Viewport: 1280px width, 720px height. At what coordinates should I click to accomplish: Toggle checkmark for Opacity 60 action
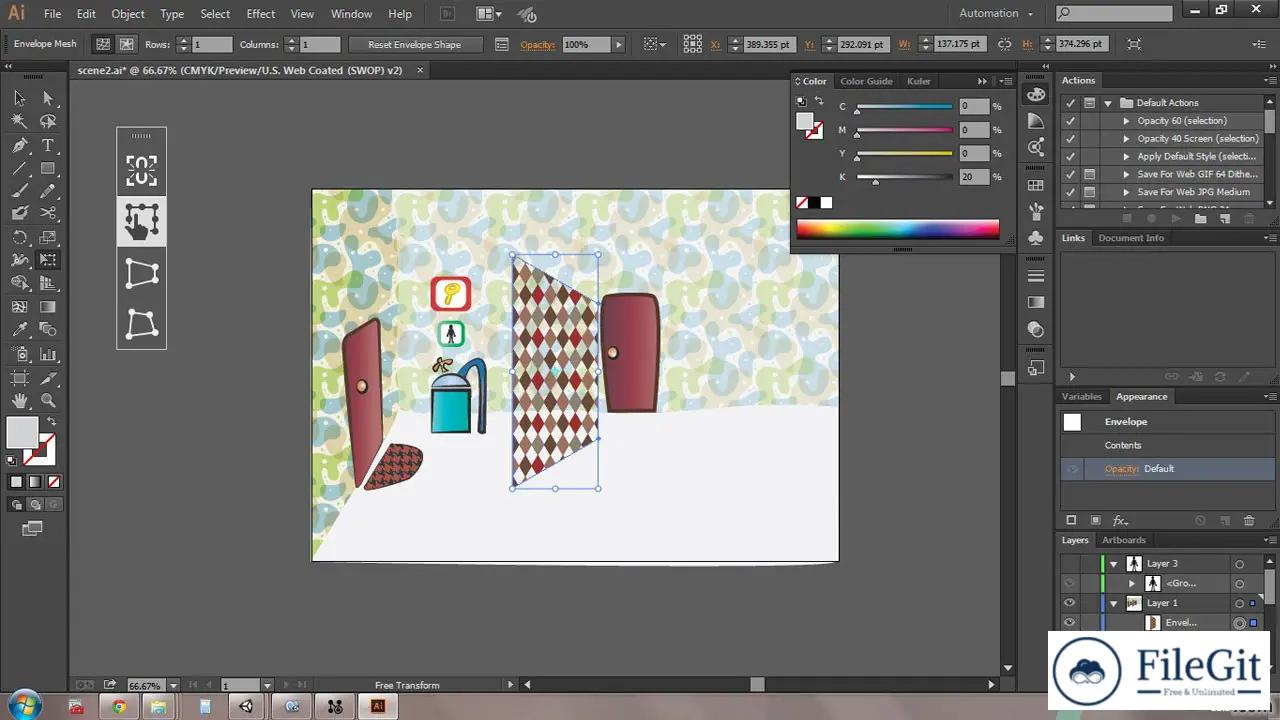(x=1070, y=121)
